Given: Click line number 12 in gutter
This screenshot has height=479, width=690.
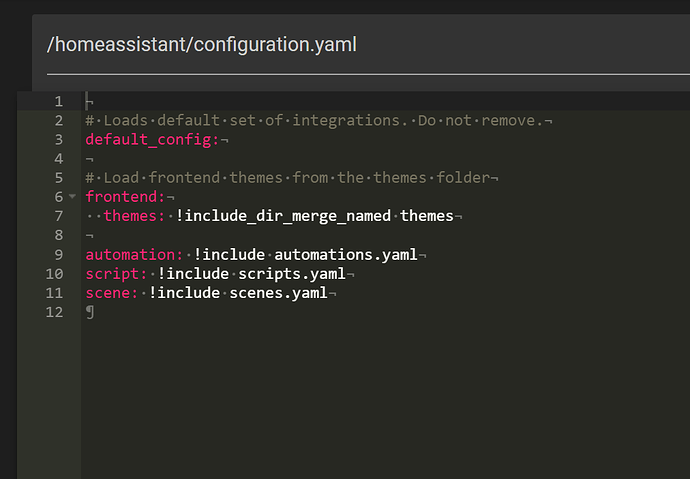Looking at the screenshot, I should (x=54, y=312).
